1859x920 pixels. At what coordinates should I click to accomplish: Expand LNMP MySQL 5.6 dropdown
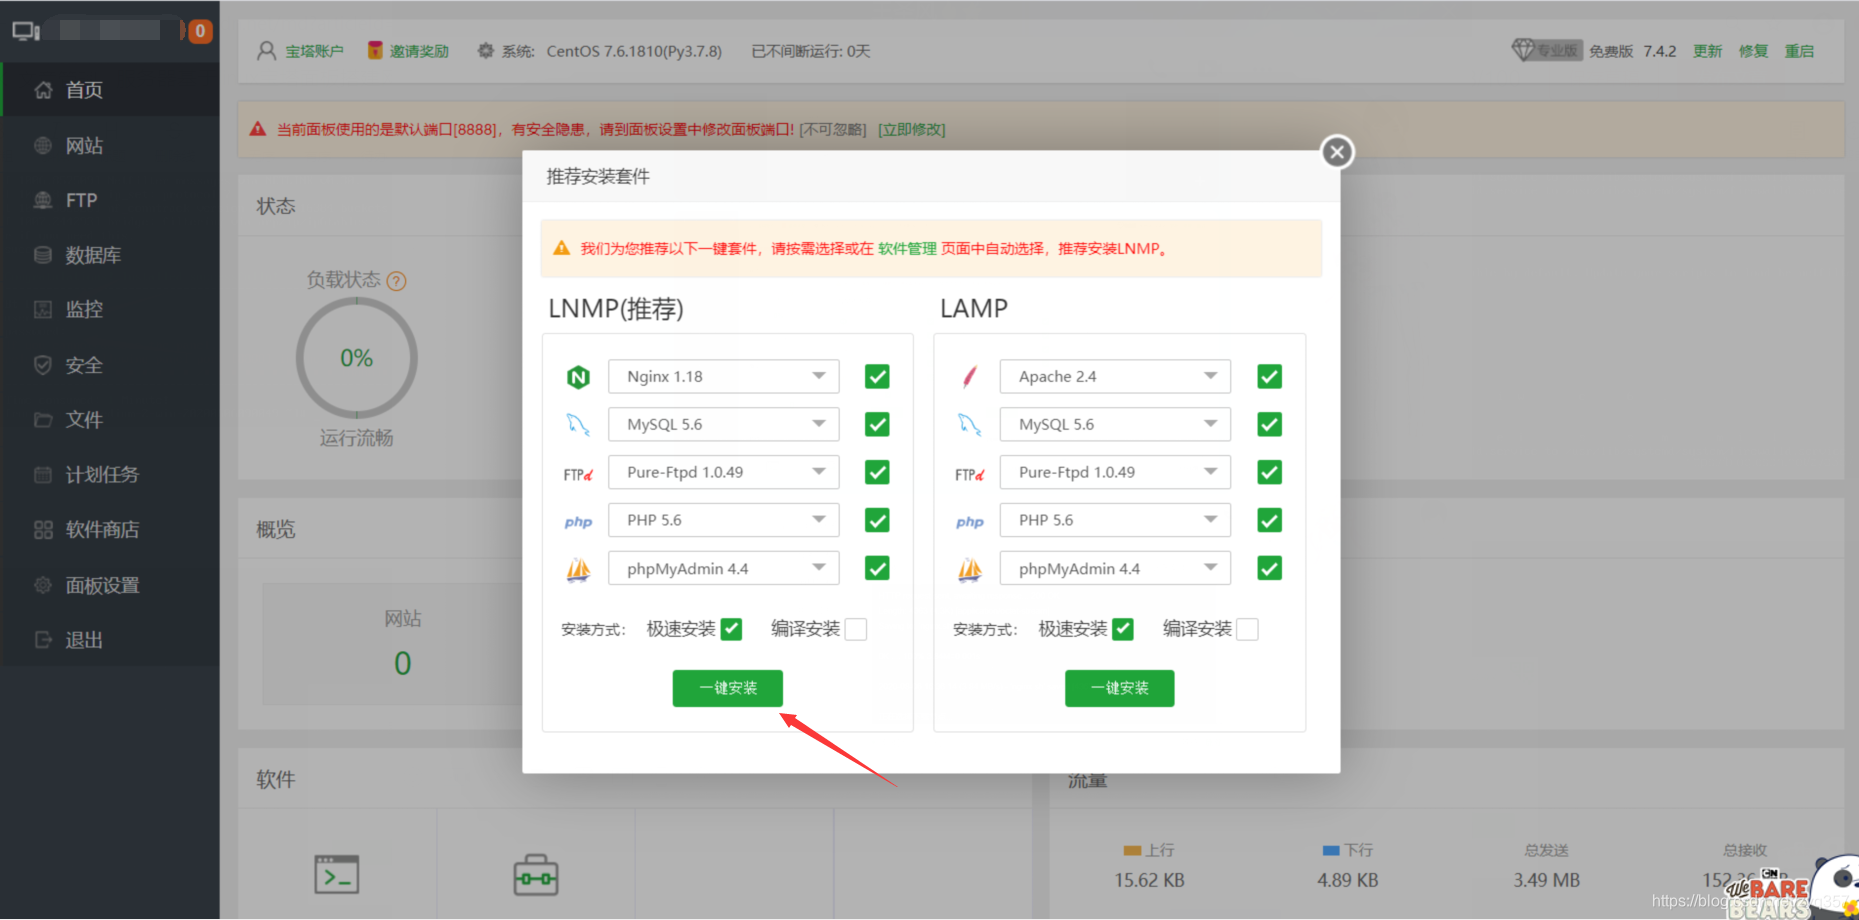723,425
